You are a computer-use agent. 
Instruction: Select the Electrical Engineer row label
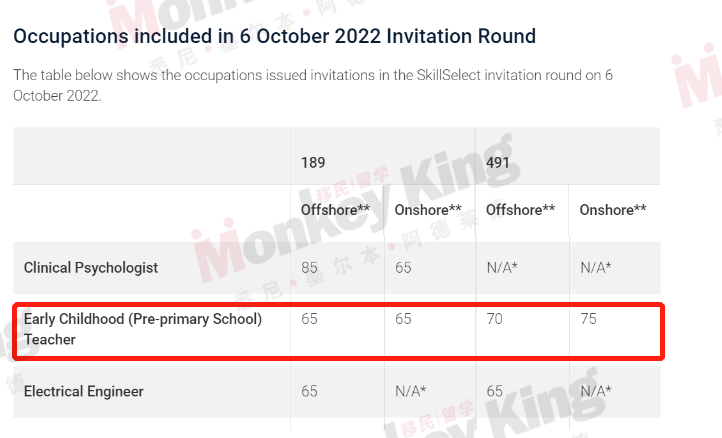click(84, 391)
